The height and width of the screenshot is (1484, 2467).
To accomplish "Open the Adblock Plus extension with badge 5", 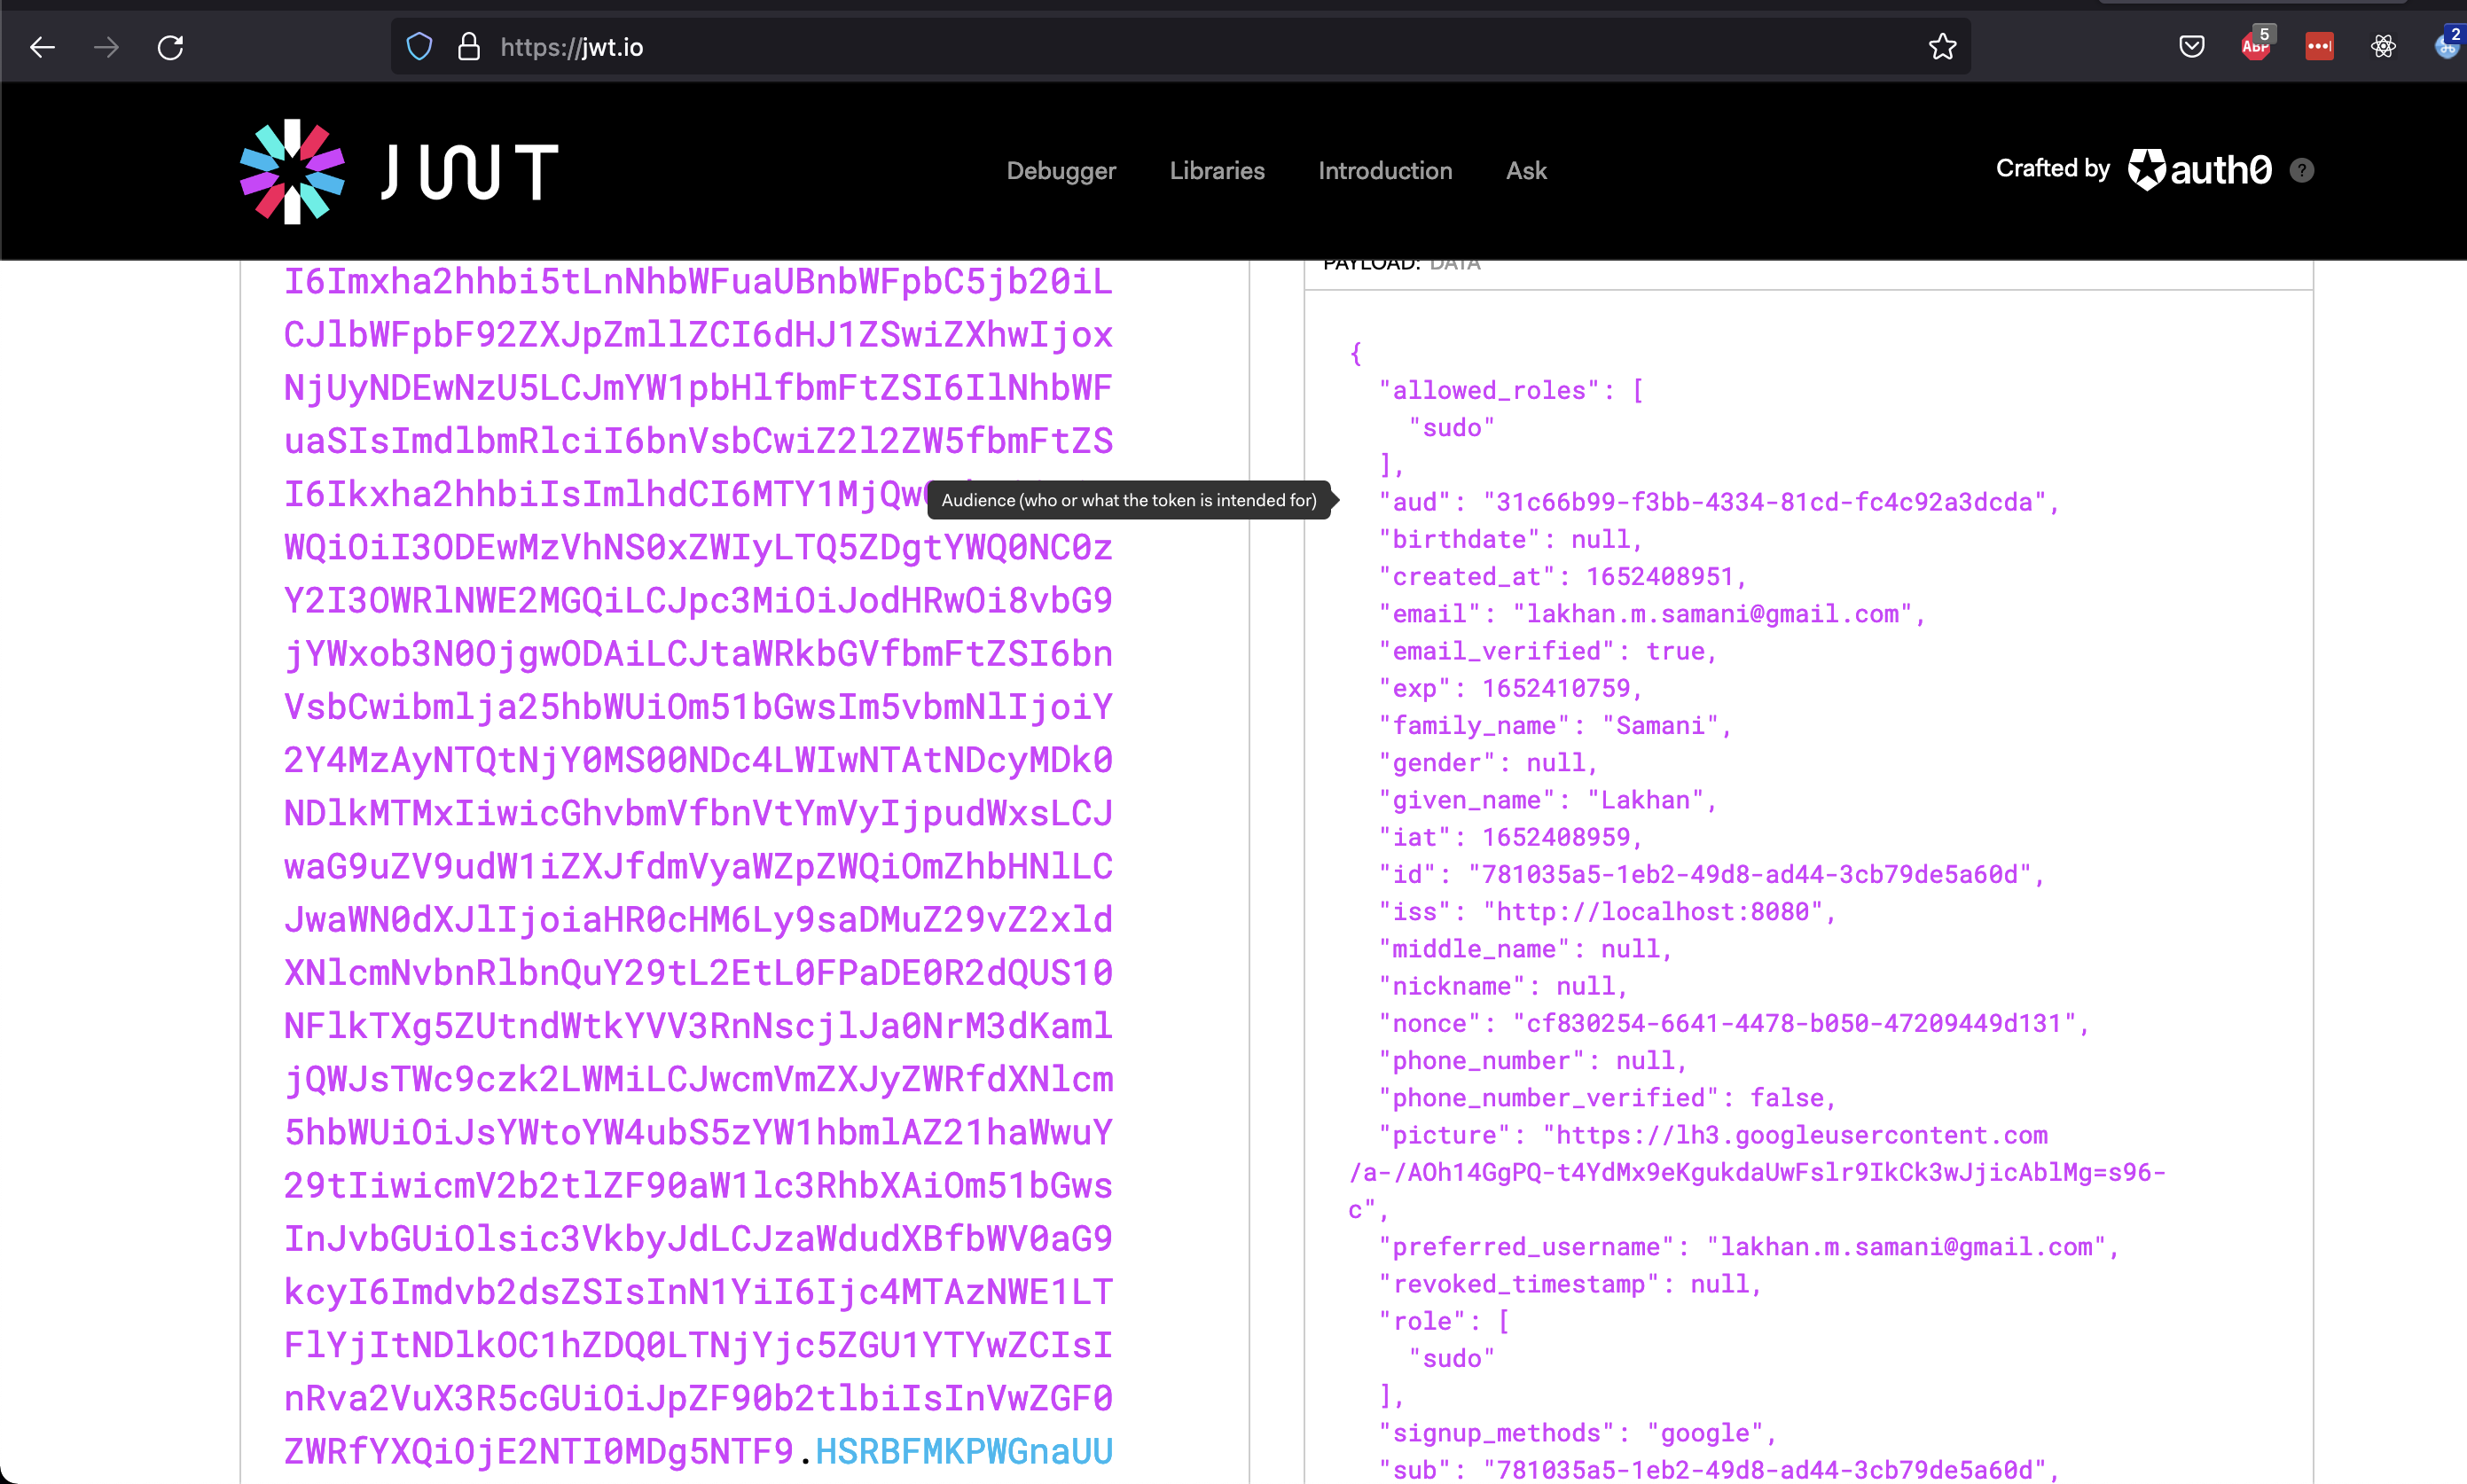I will pyautogui.click(x=2256, y=47).
